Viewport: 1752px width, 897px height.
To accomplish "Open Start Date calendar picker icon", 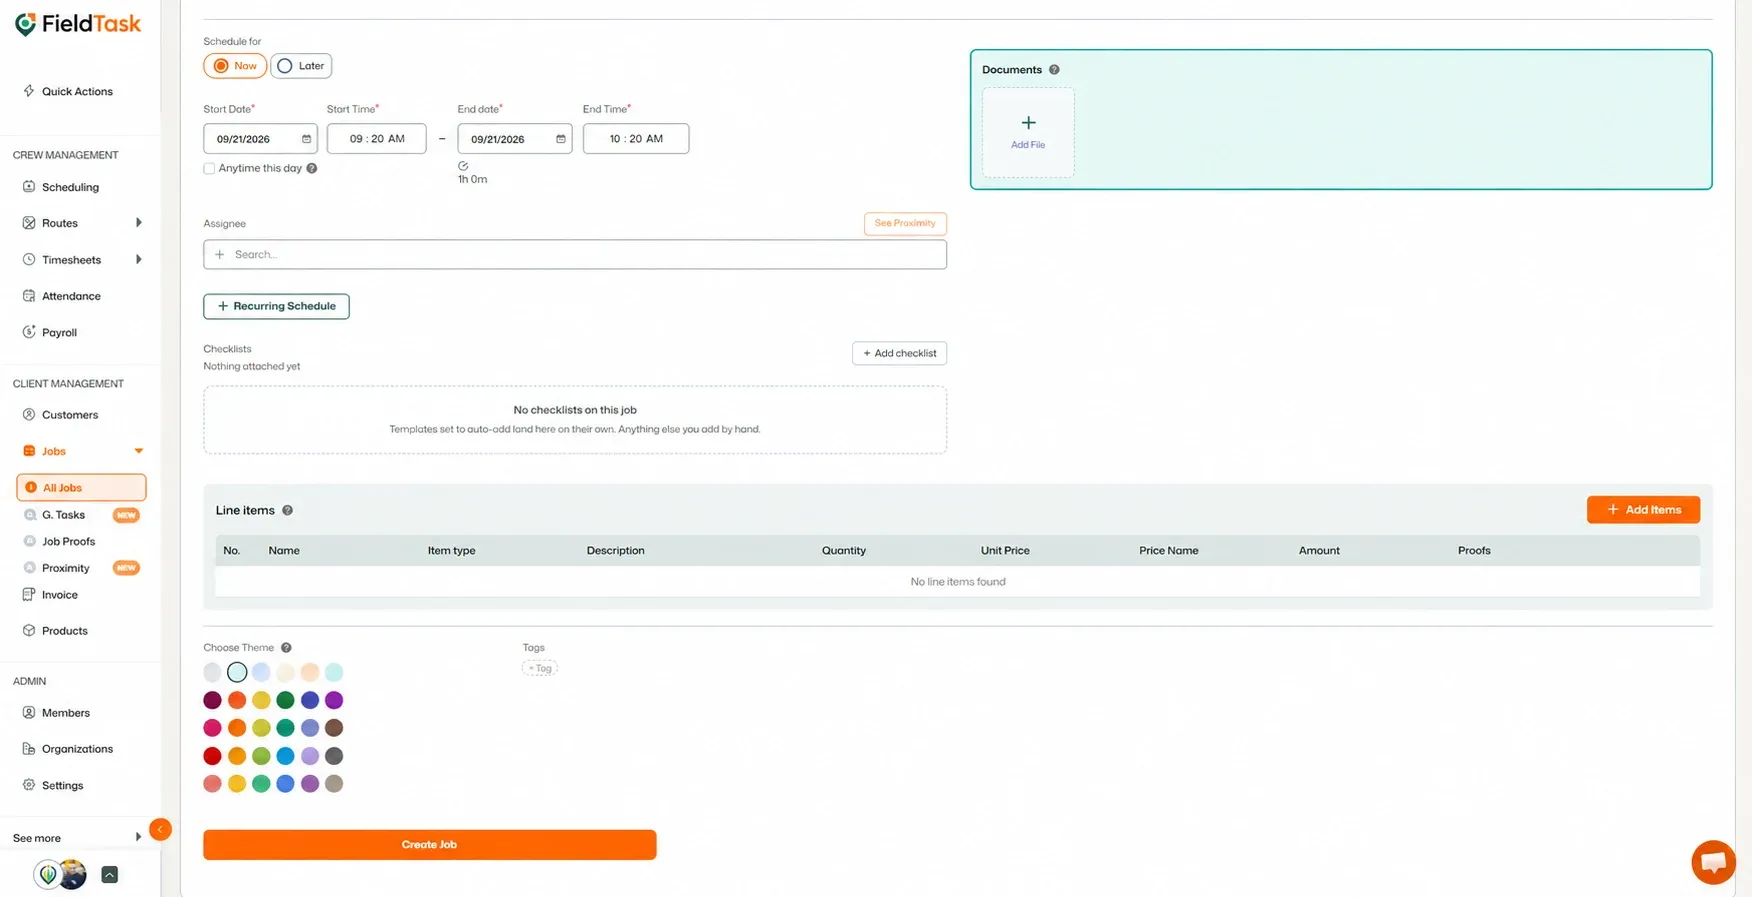I will coord(306,139).
